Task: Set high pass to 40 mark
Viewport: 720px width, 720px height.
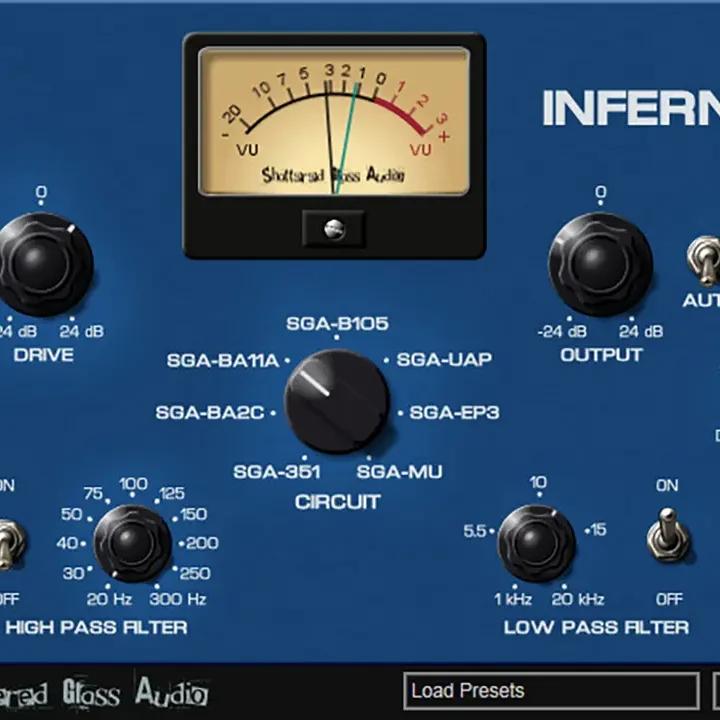Action: (68, 543)
